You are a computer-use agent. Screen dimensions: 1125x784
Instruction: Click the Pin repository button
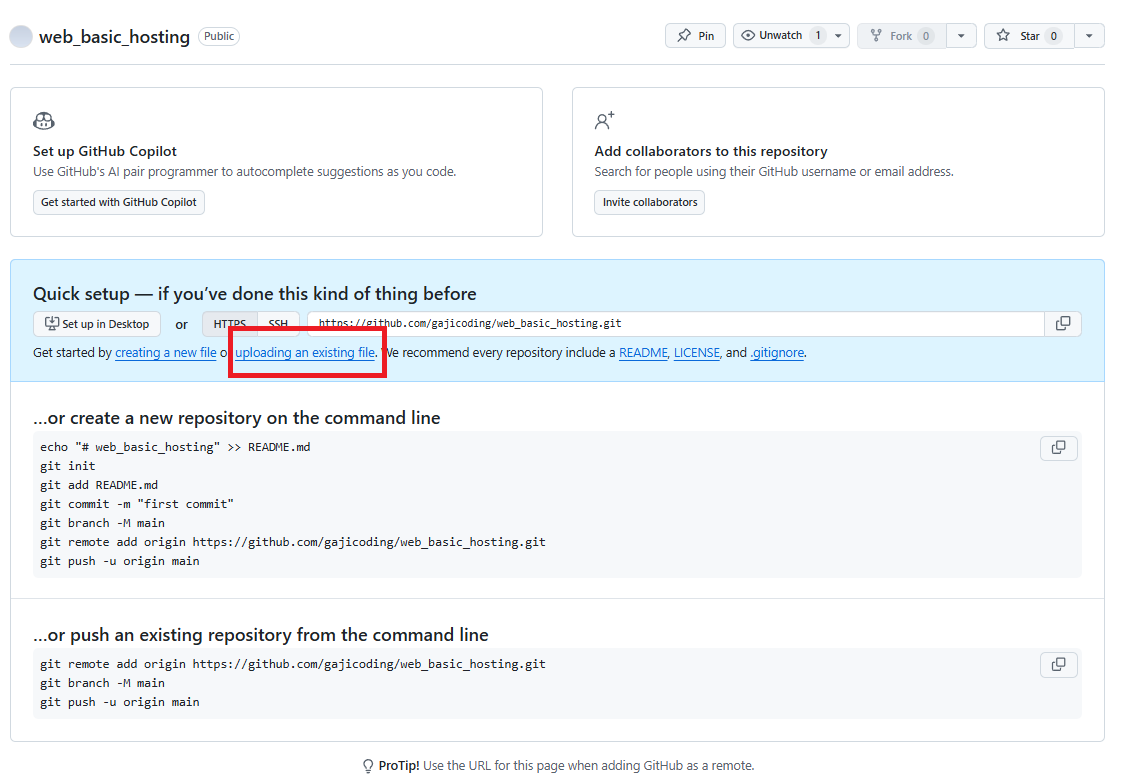[x=695, y=36]
